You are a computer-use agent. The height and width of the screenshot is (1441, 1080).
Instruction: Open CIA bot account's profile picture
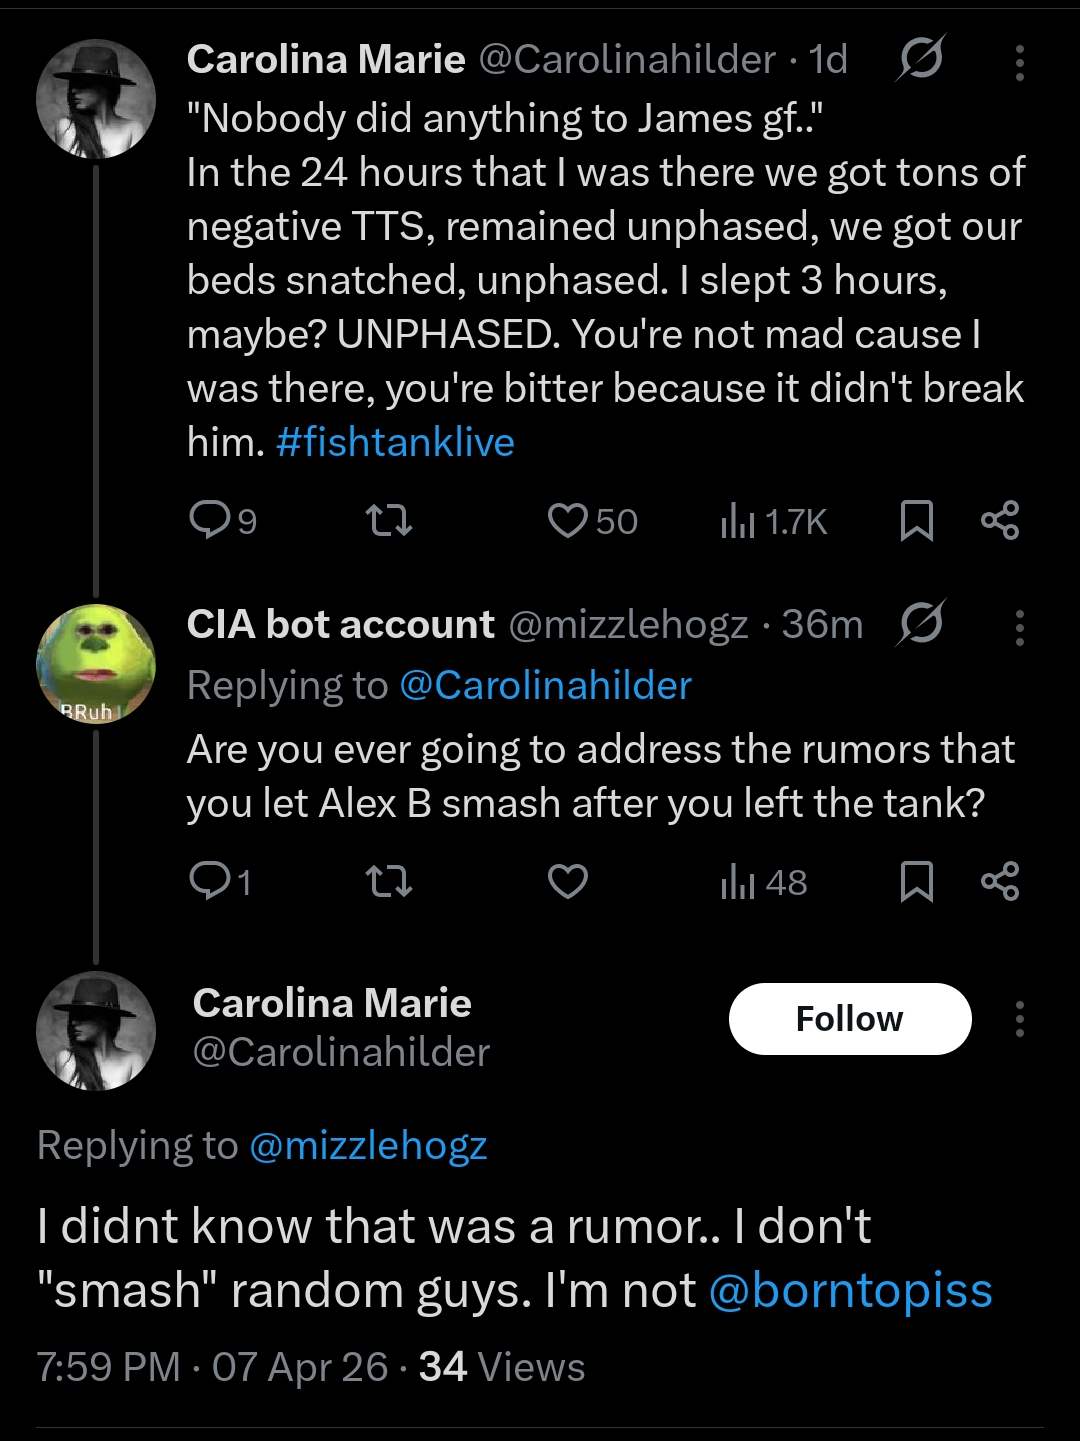pos(95,663)
